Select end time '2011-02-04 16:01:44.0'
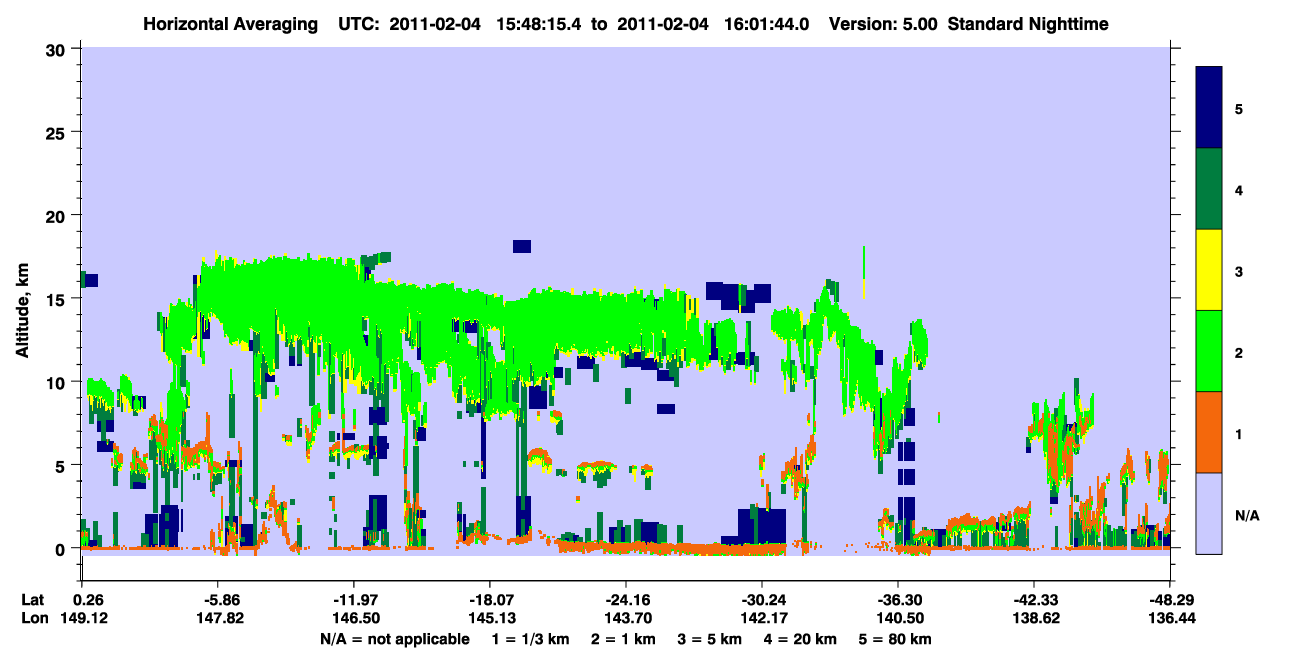Screen dimensions: 1300x667 point(714,23)
